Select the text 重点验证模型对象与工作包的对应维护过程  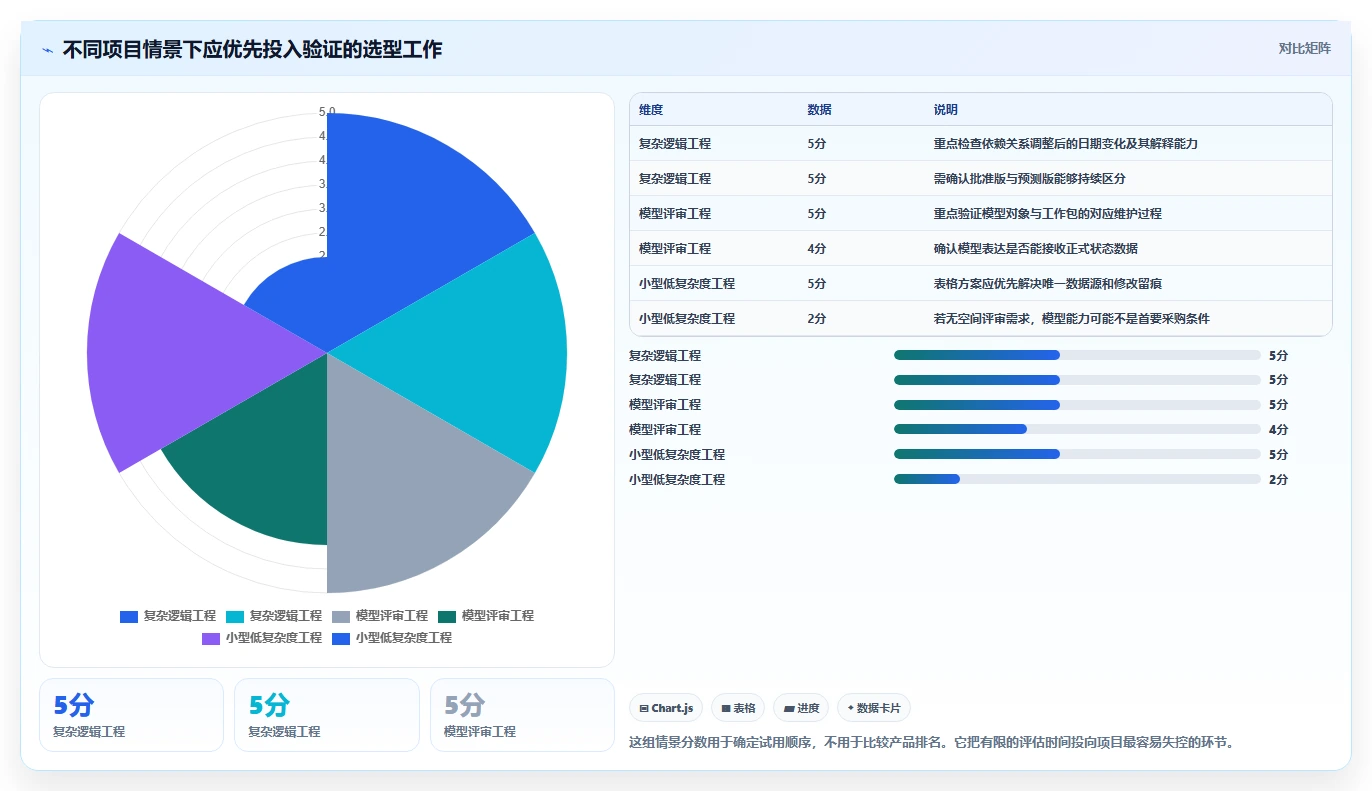(1048, 214)
